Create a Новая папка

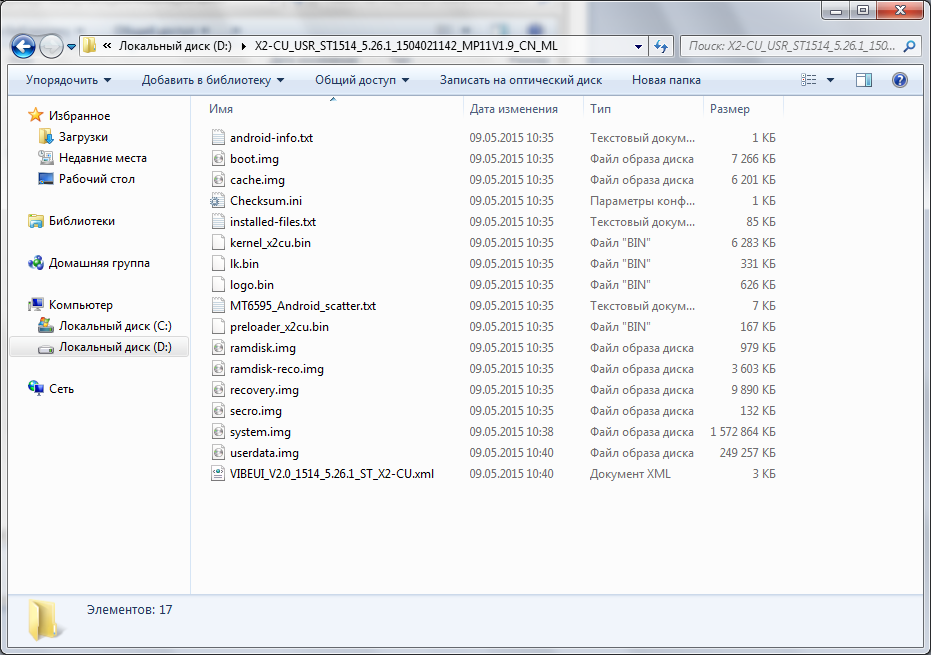(666, 80)
